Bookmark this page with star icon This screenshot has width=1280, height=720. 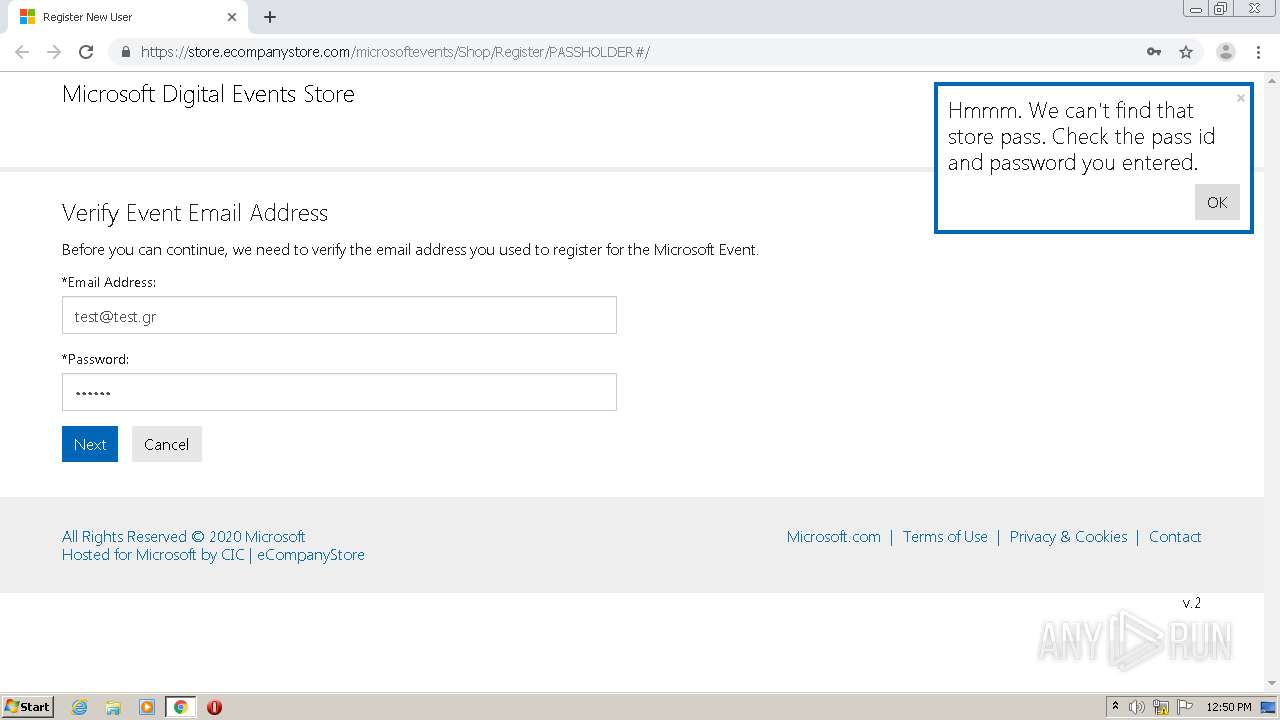point(1186,52)
